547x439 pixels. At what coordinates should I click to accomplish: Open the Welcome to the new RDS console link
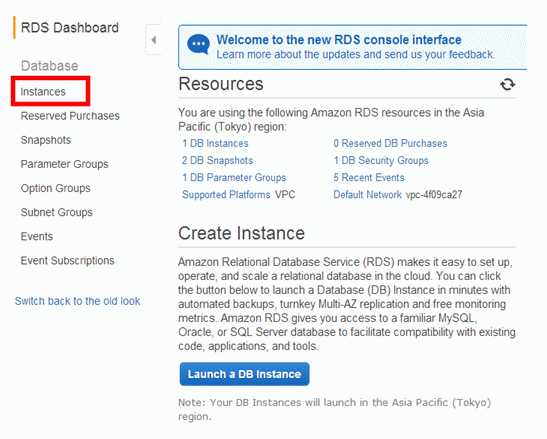click(339, 40)
